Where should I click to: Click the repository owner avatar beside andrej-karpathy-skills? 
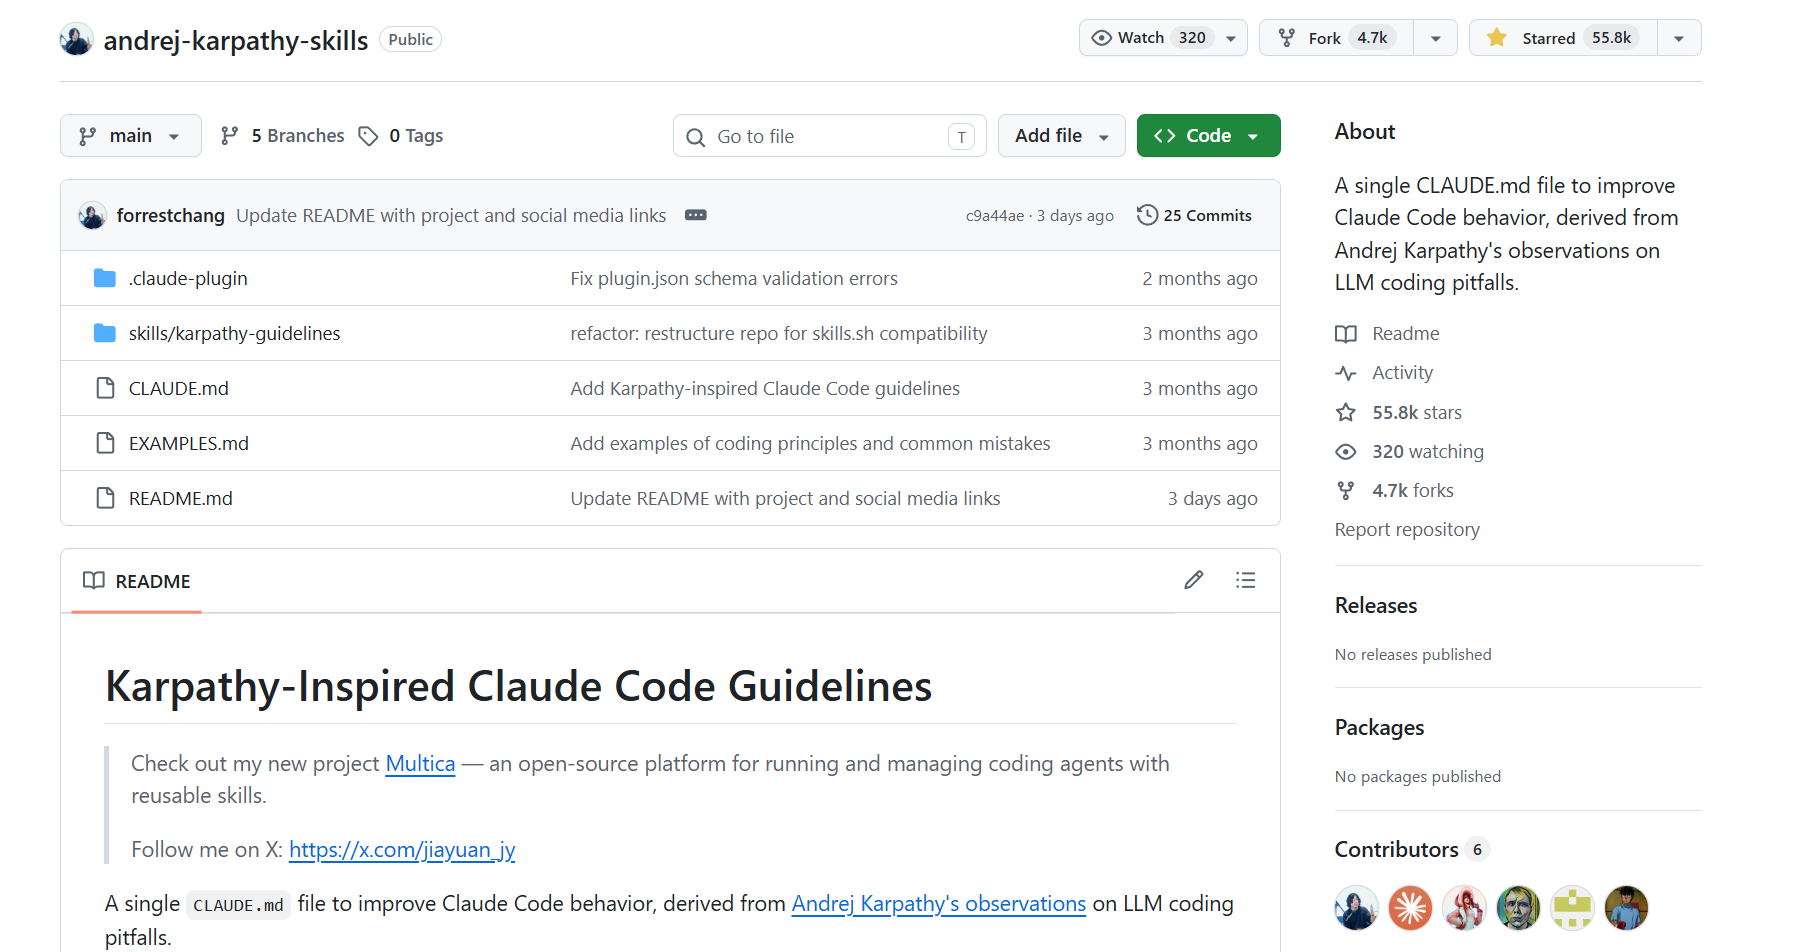[x=76, y=39]
